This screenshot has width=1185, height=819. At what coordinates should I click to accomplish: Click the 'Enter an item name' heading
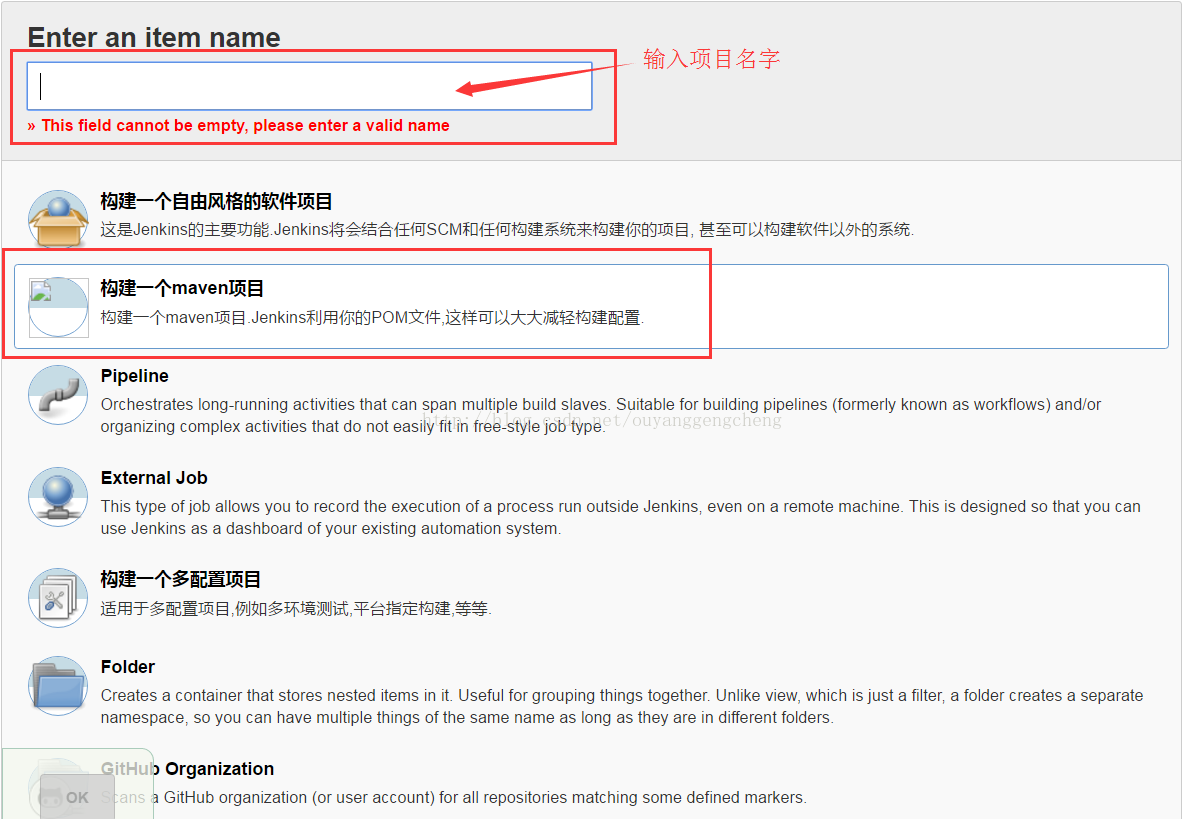click(x=154, y=37)
